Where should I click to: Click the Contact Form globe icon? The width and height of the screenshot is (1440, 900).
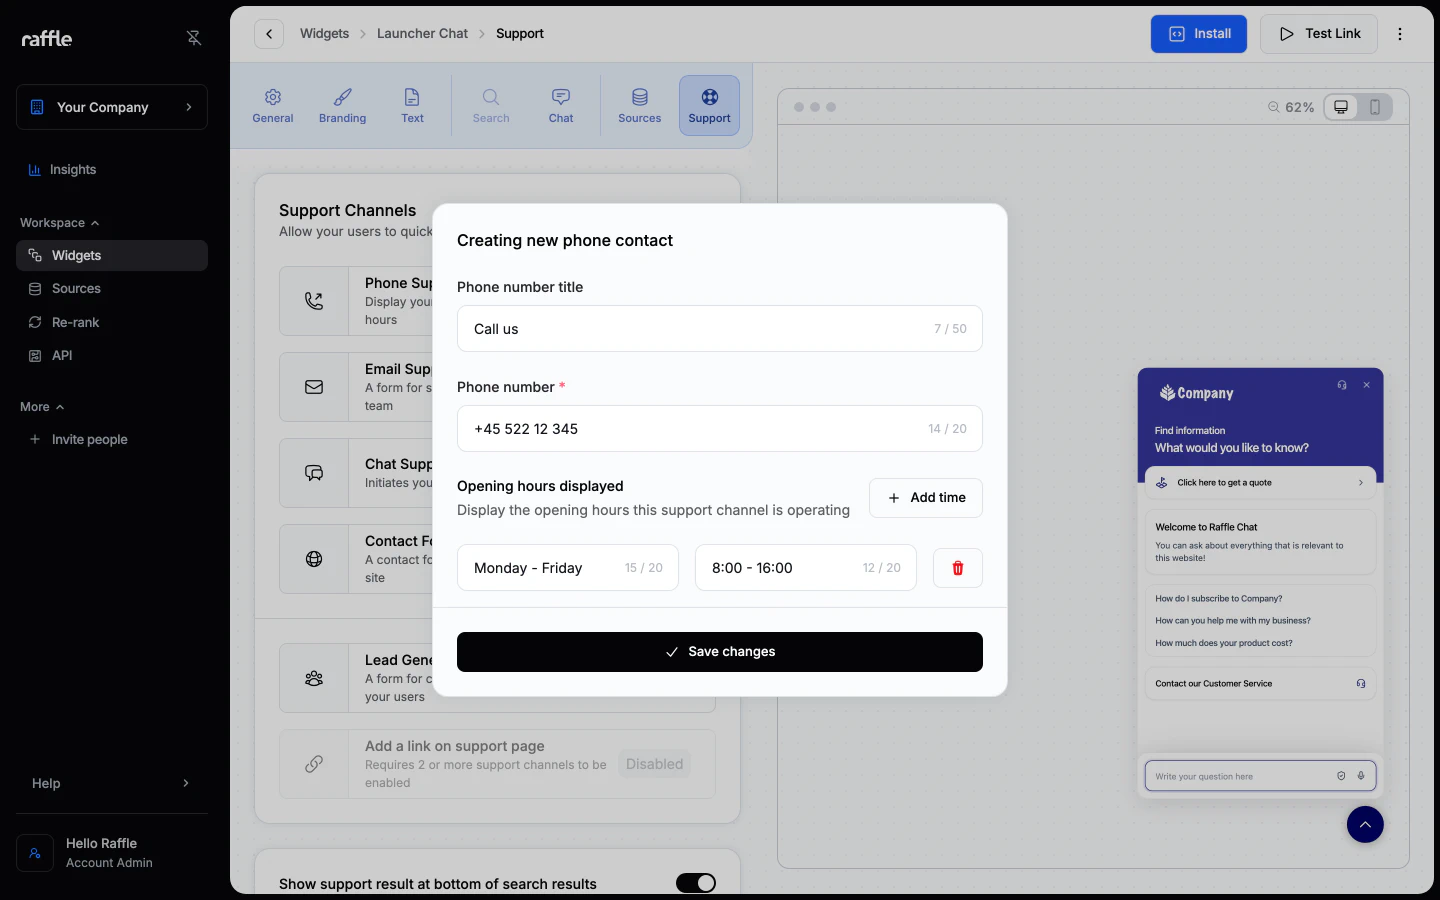314,559
